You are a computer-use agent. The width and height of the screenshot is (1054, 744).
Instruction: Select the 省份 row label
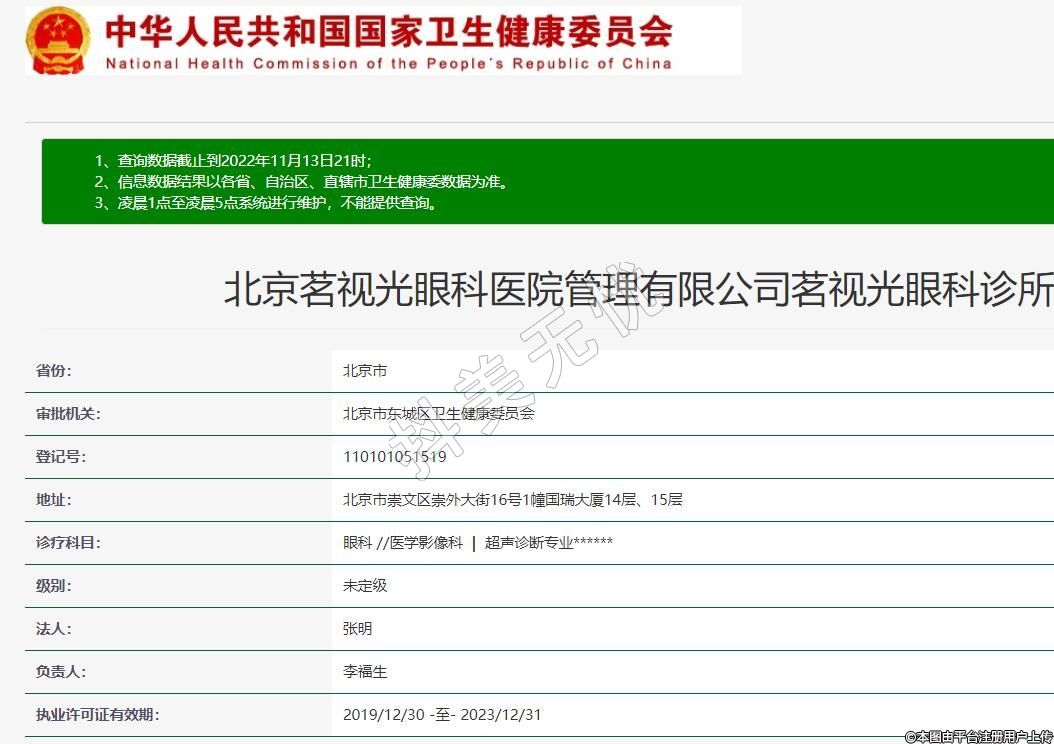click(x=54, y=371)
